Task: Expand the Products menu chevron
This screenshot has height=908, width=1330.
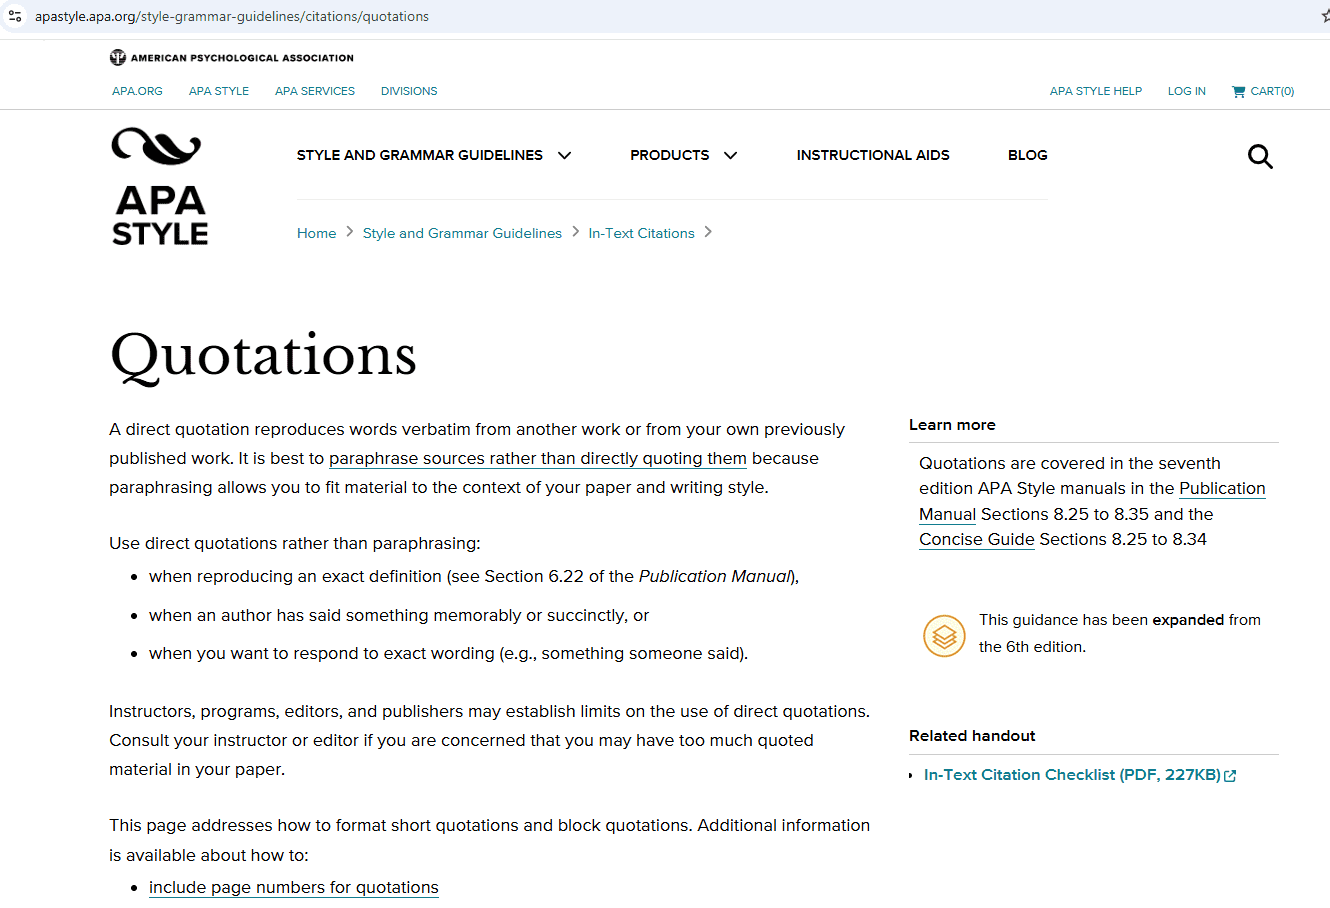Action: 731,155
